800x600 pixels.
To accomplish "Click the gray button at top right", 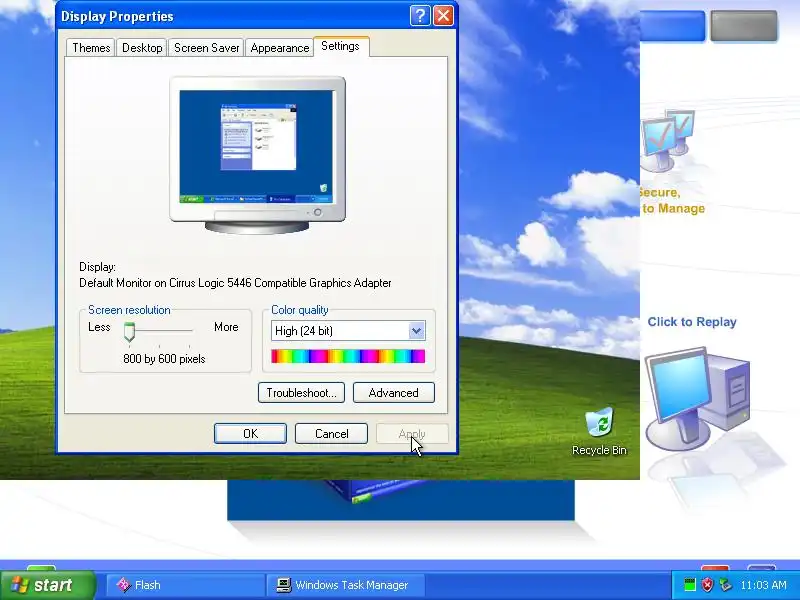I will click(x=744, y=26).
